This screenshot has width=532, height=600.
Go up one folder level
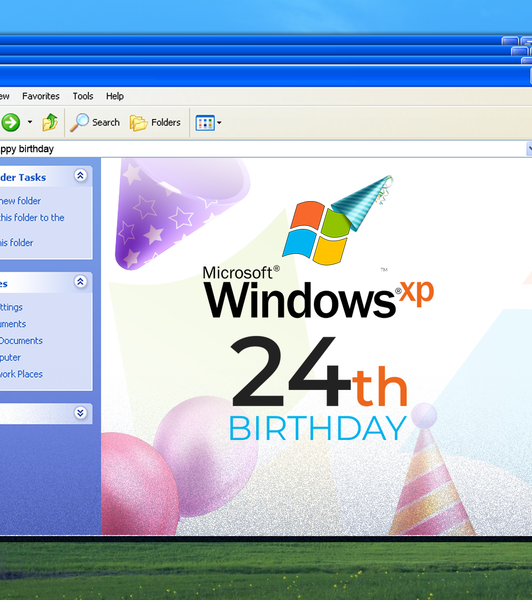pyautogui.click(x=50, y=122)
